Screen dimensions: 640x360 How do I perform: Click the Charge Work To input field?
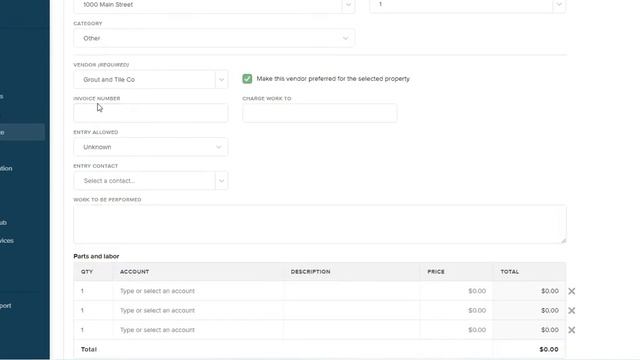coord(320,113)
